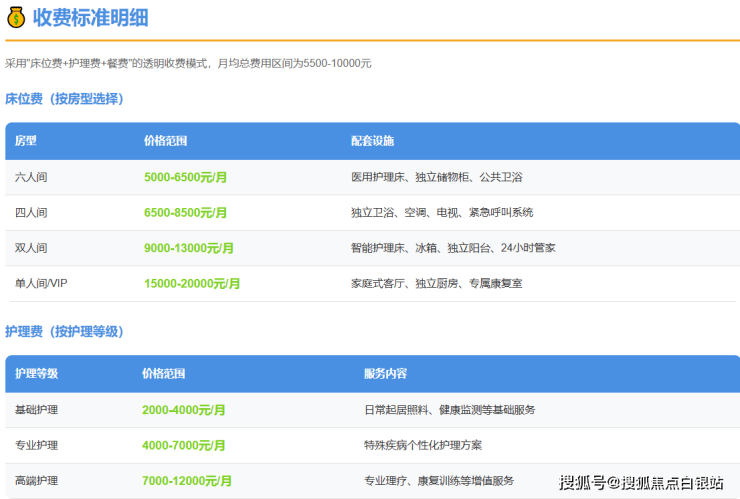
Task: Select the 单人间/VIP room type cell
Action: coord(42,283)
